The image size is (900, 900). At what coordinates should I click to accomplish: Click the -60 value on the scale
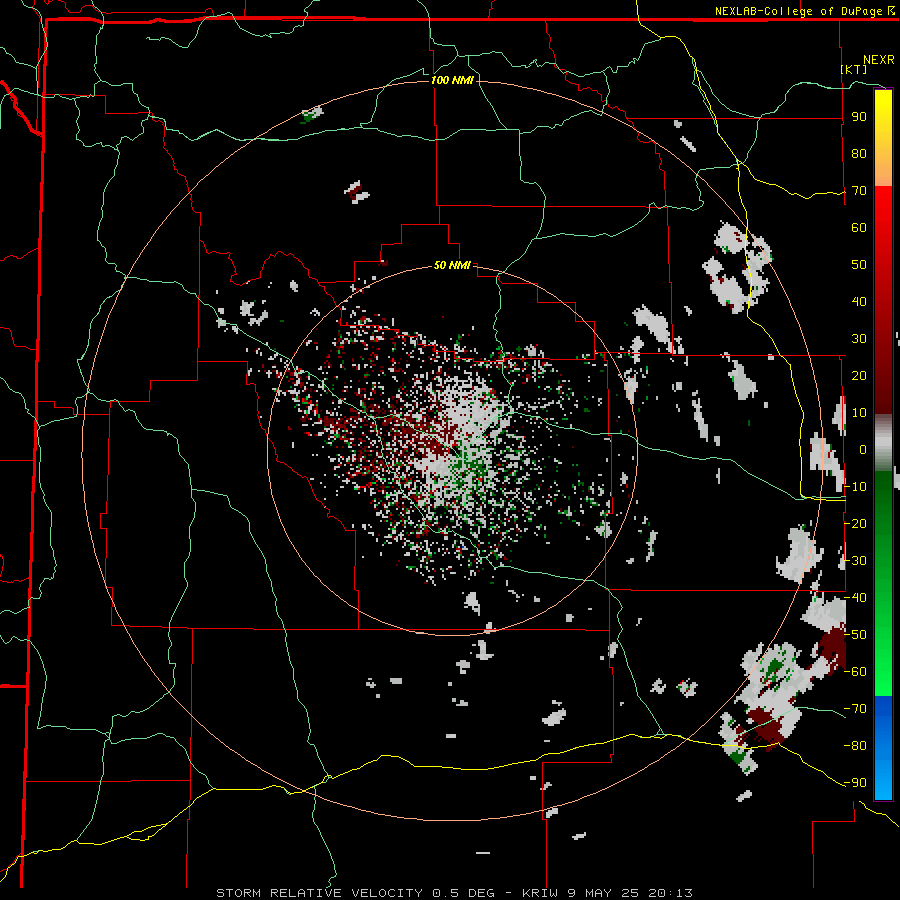click(855, 672)
